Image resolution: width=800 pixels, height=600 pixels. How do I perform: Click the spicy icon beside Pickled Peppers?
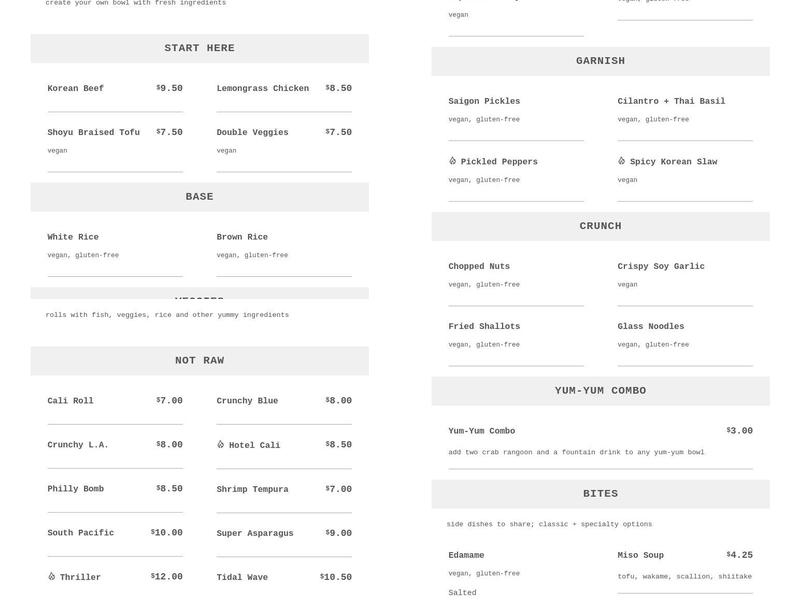(x=452, y=161)
